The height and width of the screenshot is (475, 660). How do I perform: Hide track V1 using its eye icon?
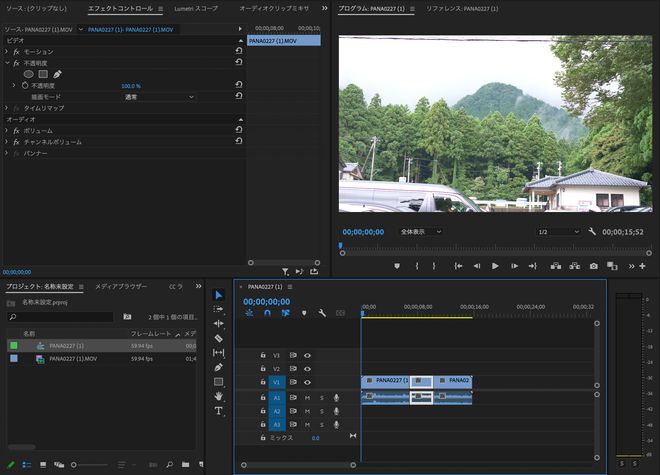tap(308, 382)
